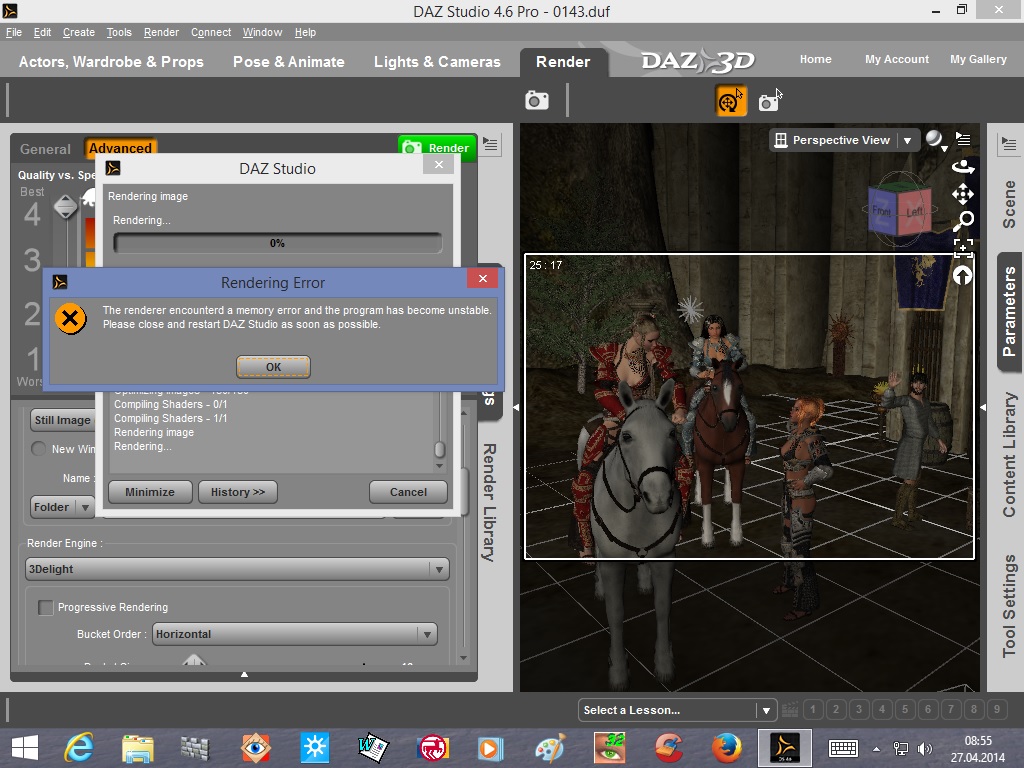The height and width of the screenshot is (768, 1024).
Task: Switch to Lights & Cameras tab
Action: click(437, 61)
